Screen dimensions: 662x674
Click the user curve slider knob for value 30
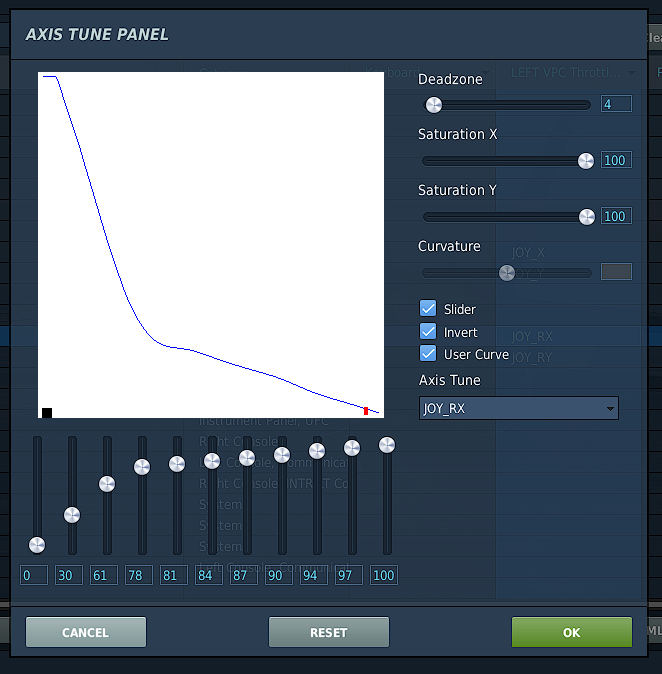click(x=72, y=515)
